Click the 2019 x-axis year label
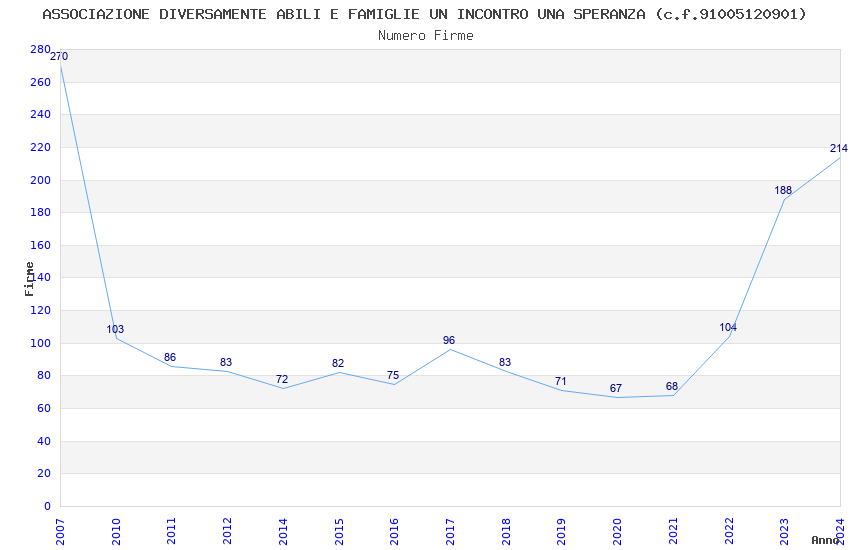This screenshot has height=550, width=850. [562, 531]
